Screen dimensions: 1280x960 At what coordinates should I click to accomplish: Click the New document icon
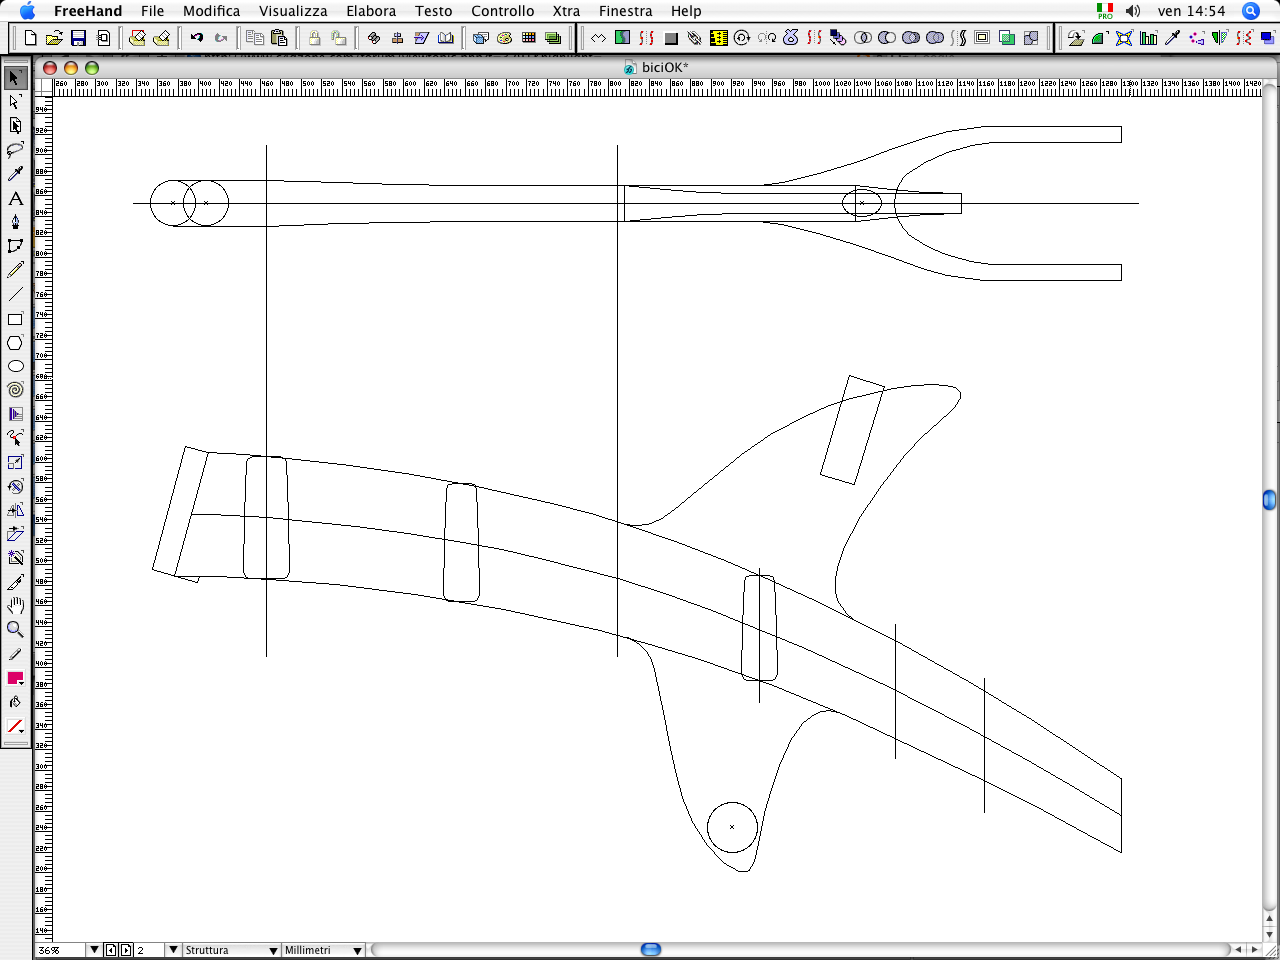click(30, 38)
